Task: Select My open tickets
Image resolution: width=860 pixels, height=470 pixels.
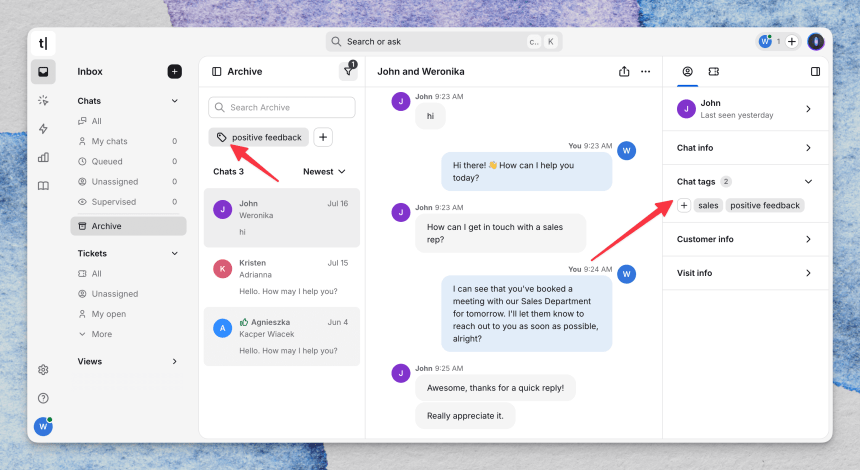Action: coord(128,314)
